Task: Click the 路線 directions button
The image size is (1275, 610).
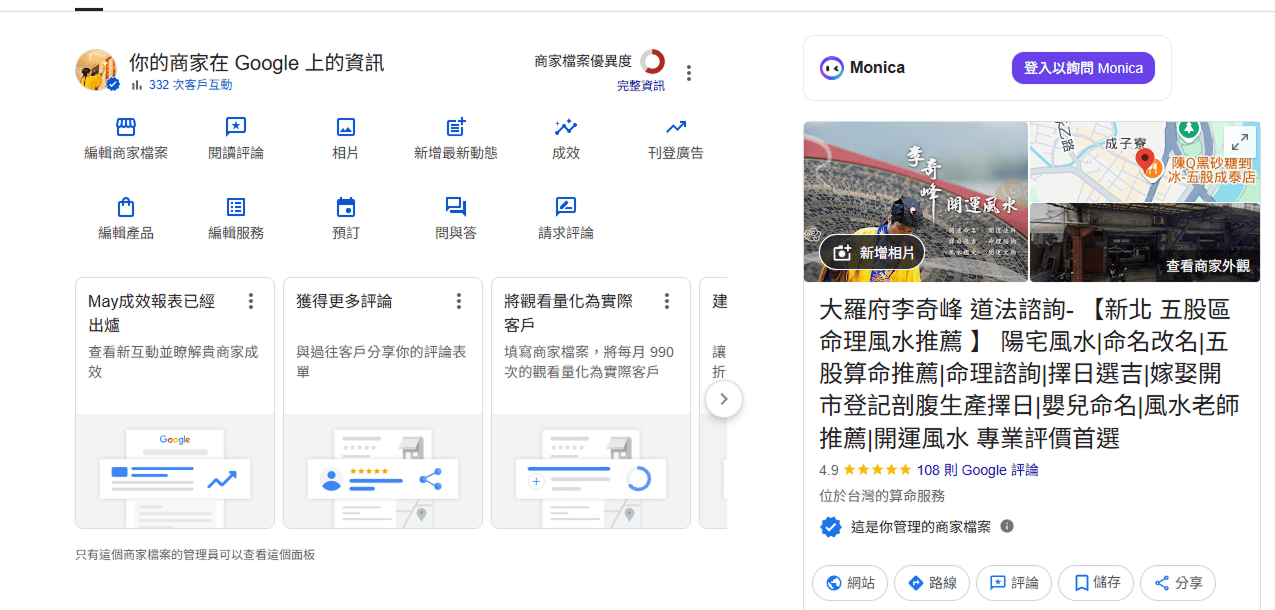Action: (932, 583)
